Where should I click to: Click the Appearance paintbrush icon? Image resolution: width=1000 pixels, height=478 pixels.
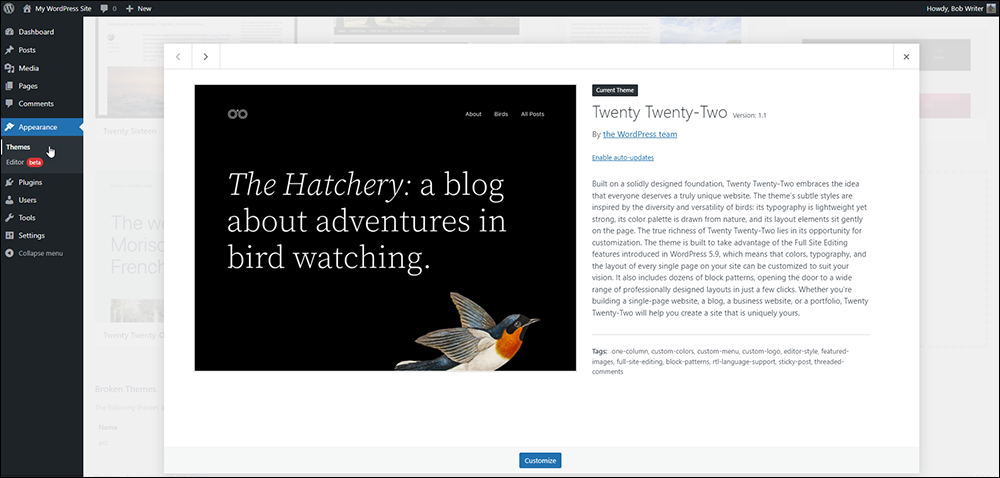coord(9,127)
